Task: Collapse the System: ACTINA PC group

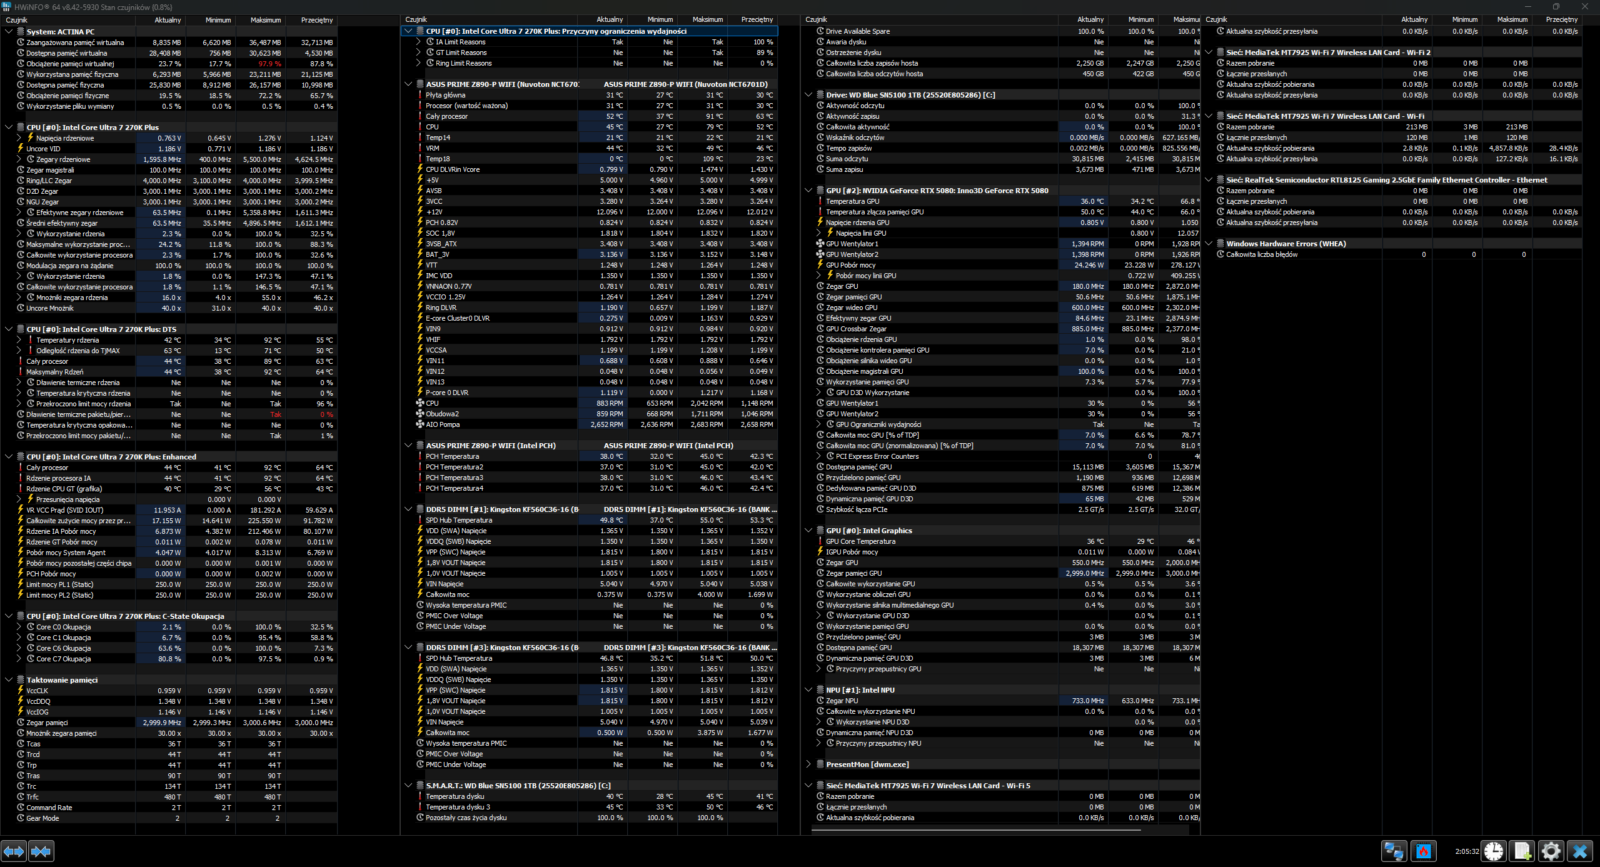Action: pyautogui.click(x=9, y=32)
